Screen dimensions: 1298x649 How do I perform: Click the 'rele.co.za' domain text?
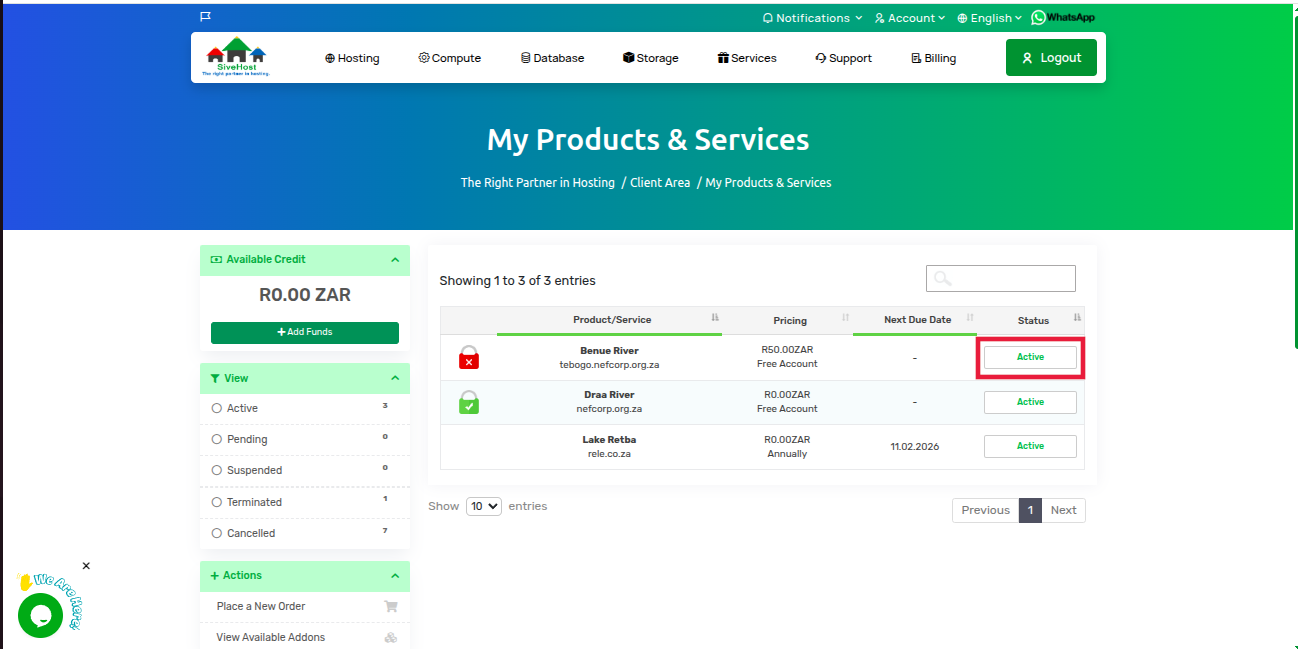pos(609,454)
